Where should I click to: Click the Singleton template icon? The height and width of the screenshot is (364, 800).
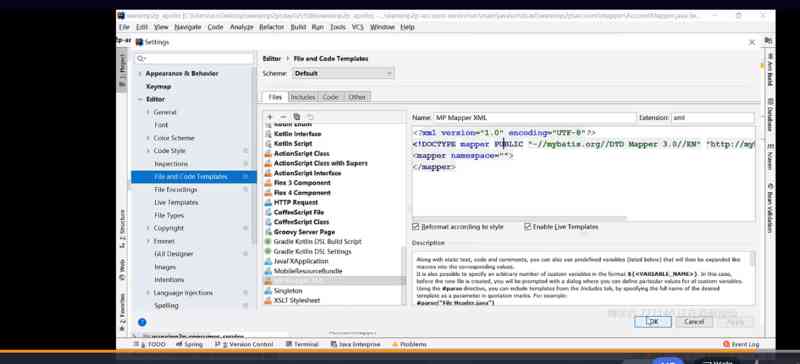click(268, 290)
